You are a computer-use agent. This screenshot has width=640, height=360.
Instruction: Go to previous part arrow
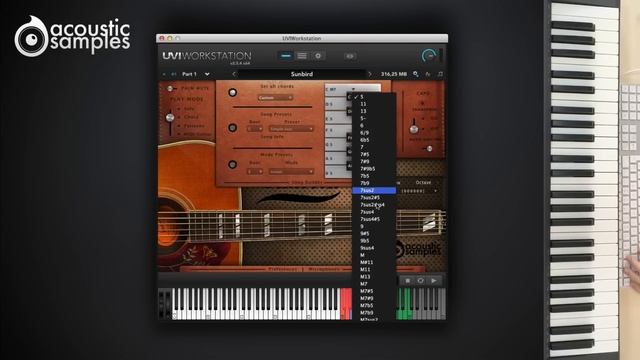coord(164,74)
